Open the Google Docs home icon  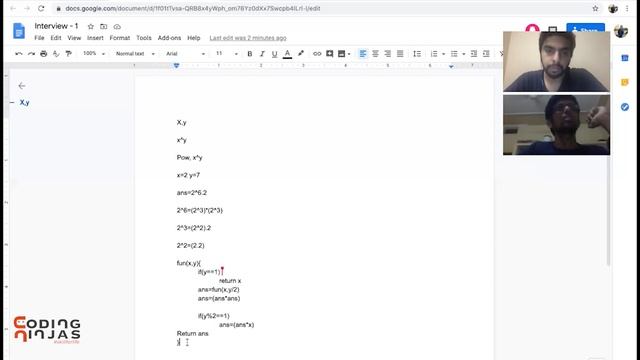pos(19,31)
